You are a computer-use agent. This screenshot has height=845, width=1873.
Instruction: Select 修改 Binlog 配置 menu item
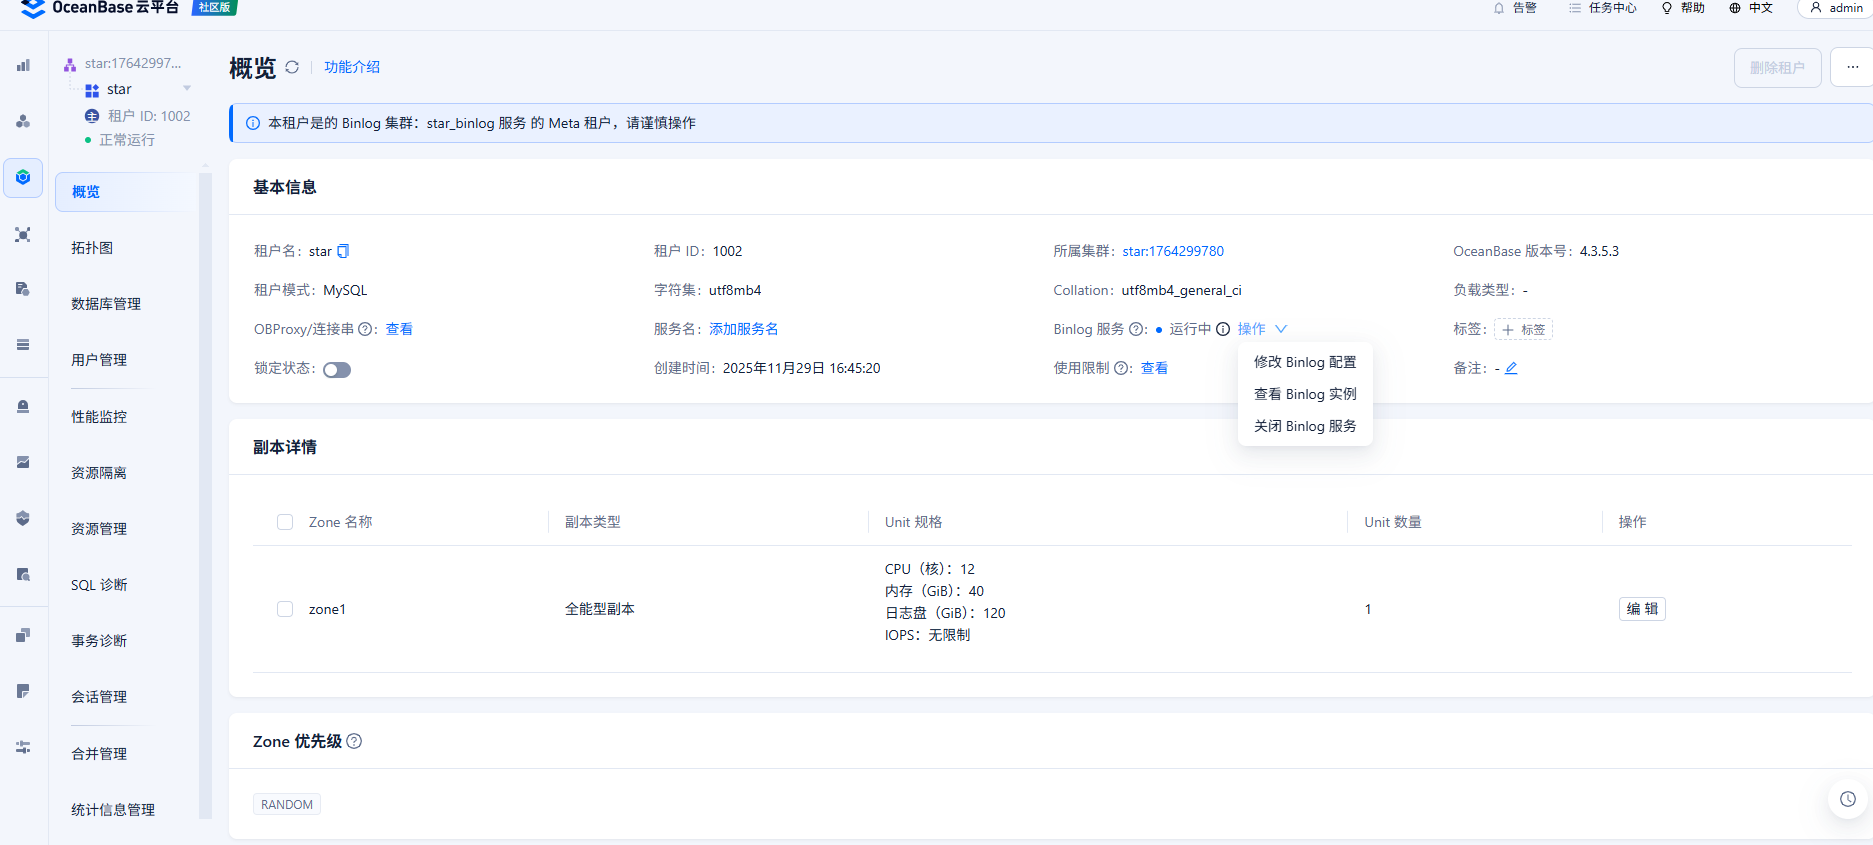1304,362
